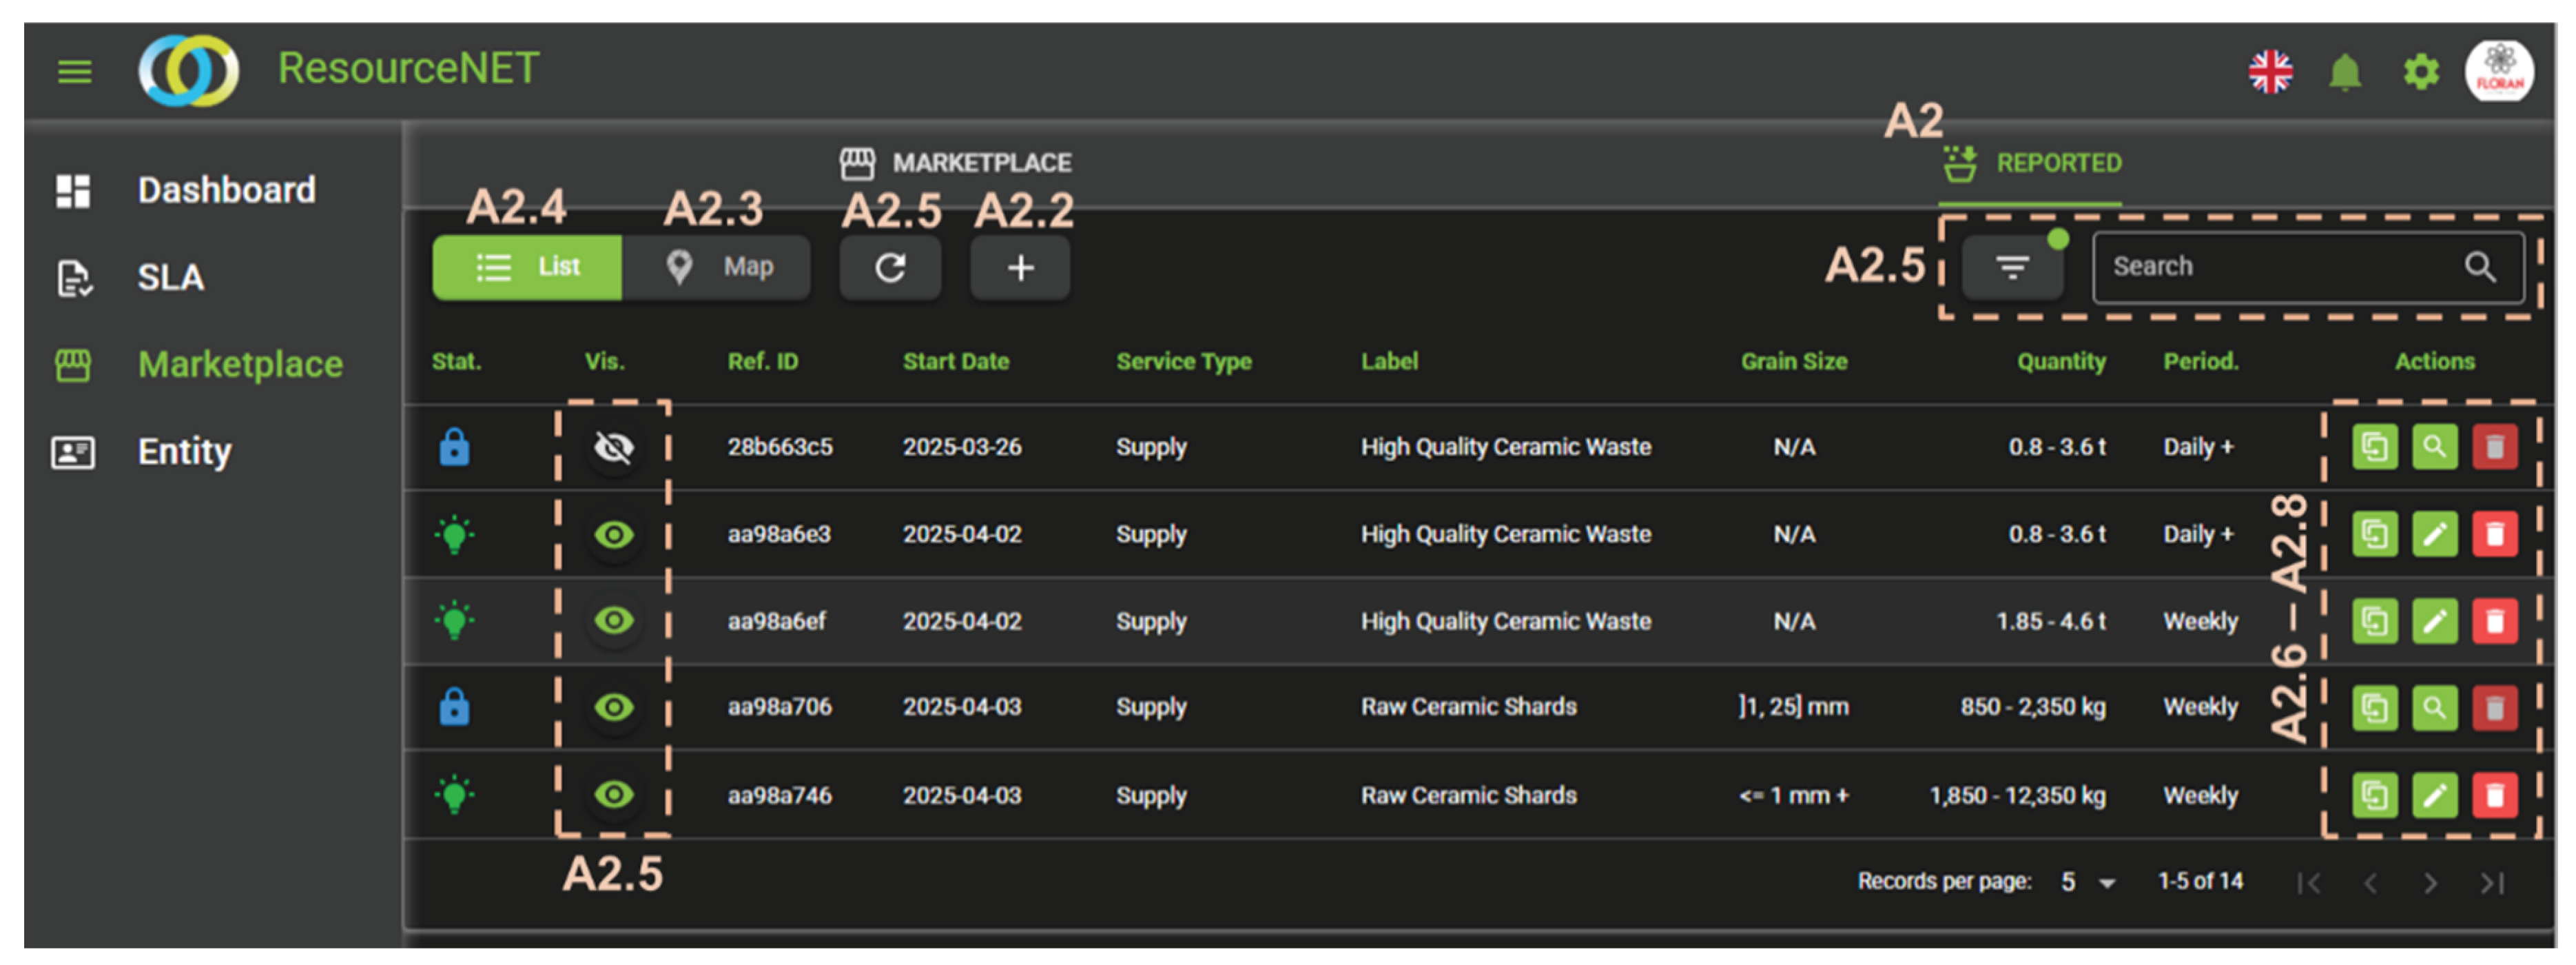The width and height of the screenshot is (2576, 965).
Task: Show hidden listing 28b663c5 via crossed-eye toggle
Action: click(614, 447)
